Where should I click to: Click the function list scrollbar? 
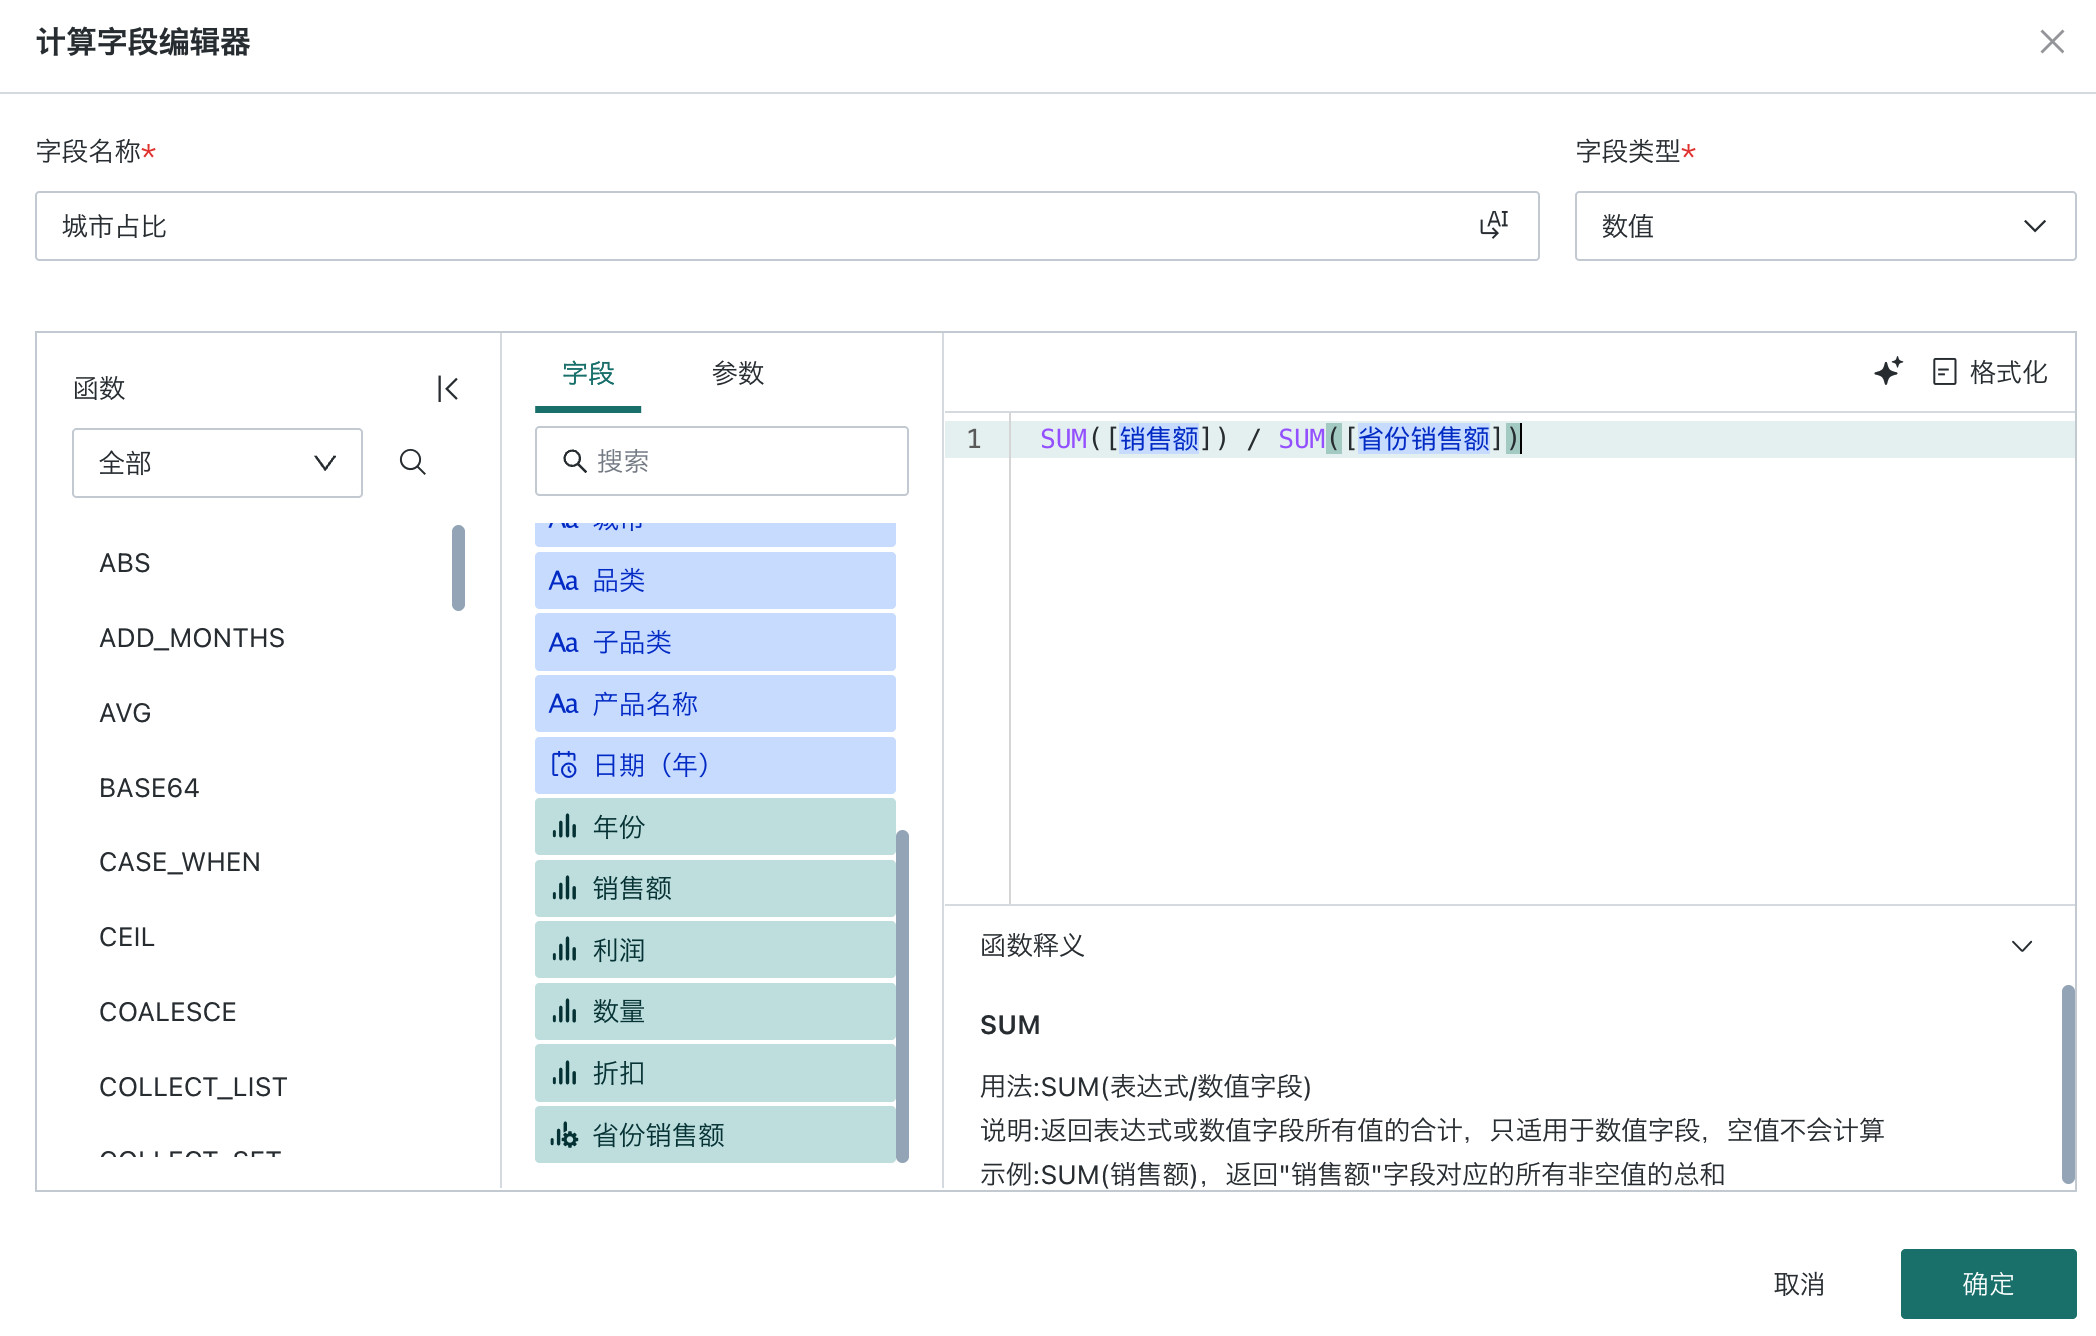[x=458, y=568]
